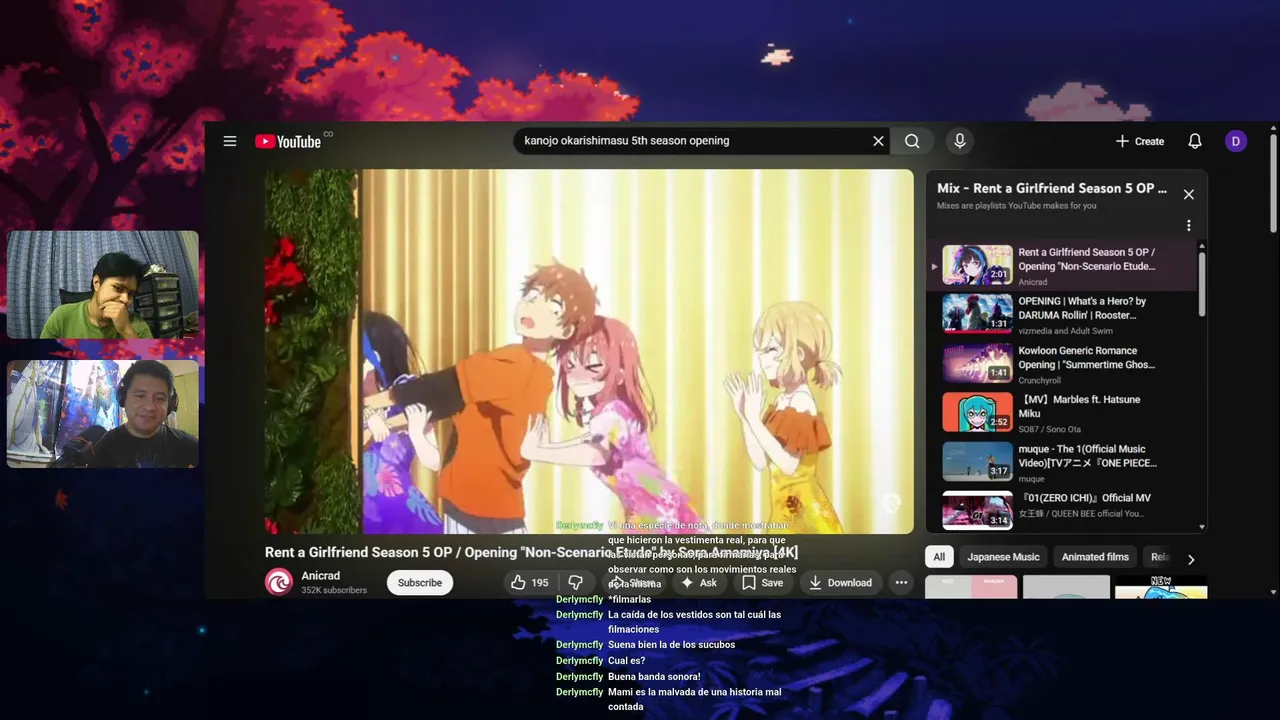Show more filter chips with right arrow
The image size is (1280, 720).
pos(1190,559)
